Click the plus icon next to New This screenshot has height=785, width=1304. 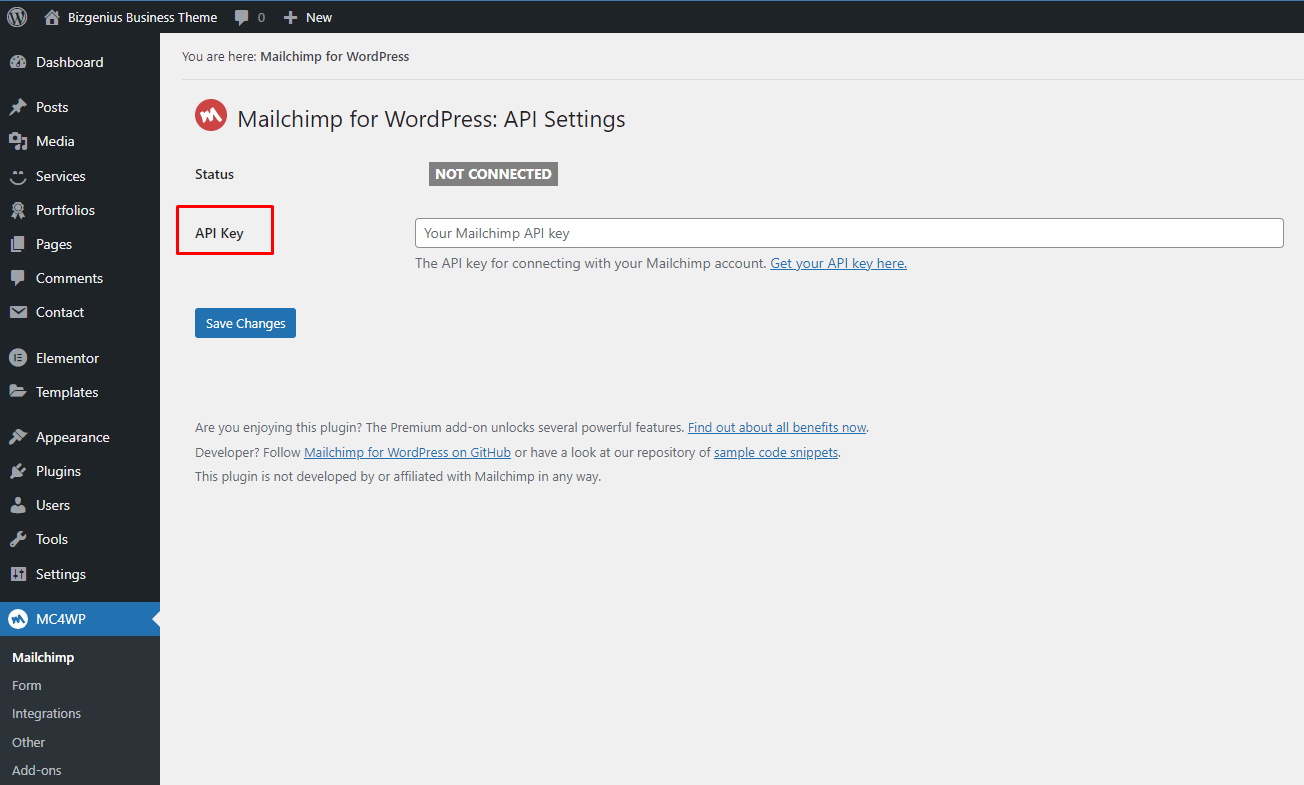(x=290, y=17)
